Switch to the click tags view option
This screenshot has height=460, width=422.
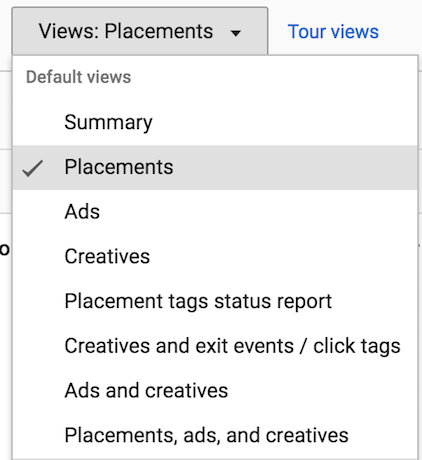215,346
